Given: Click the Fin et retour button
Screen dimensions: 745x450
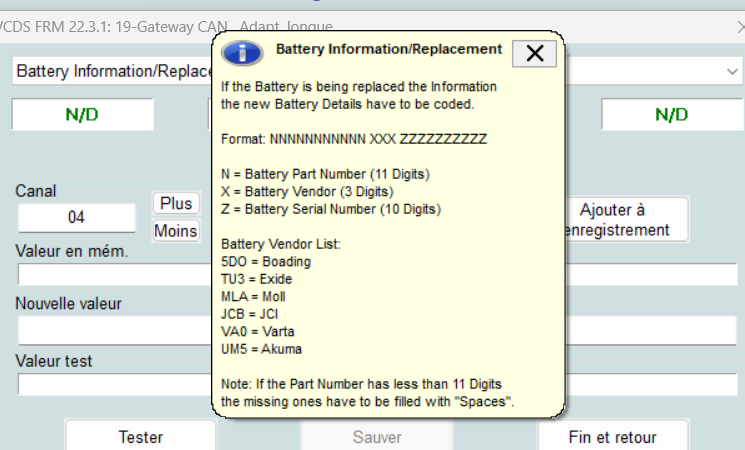Looking at the screenshot, I should (613, 437).
